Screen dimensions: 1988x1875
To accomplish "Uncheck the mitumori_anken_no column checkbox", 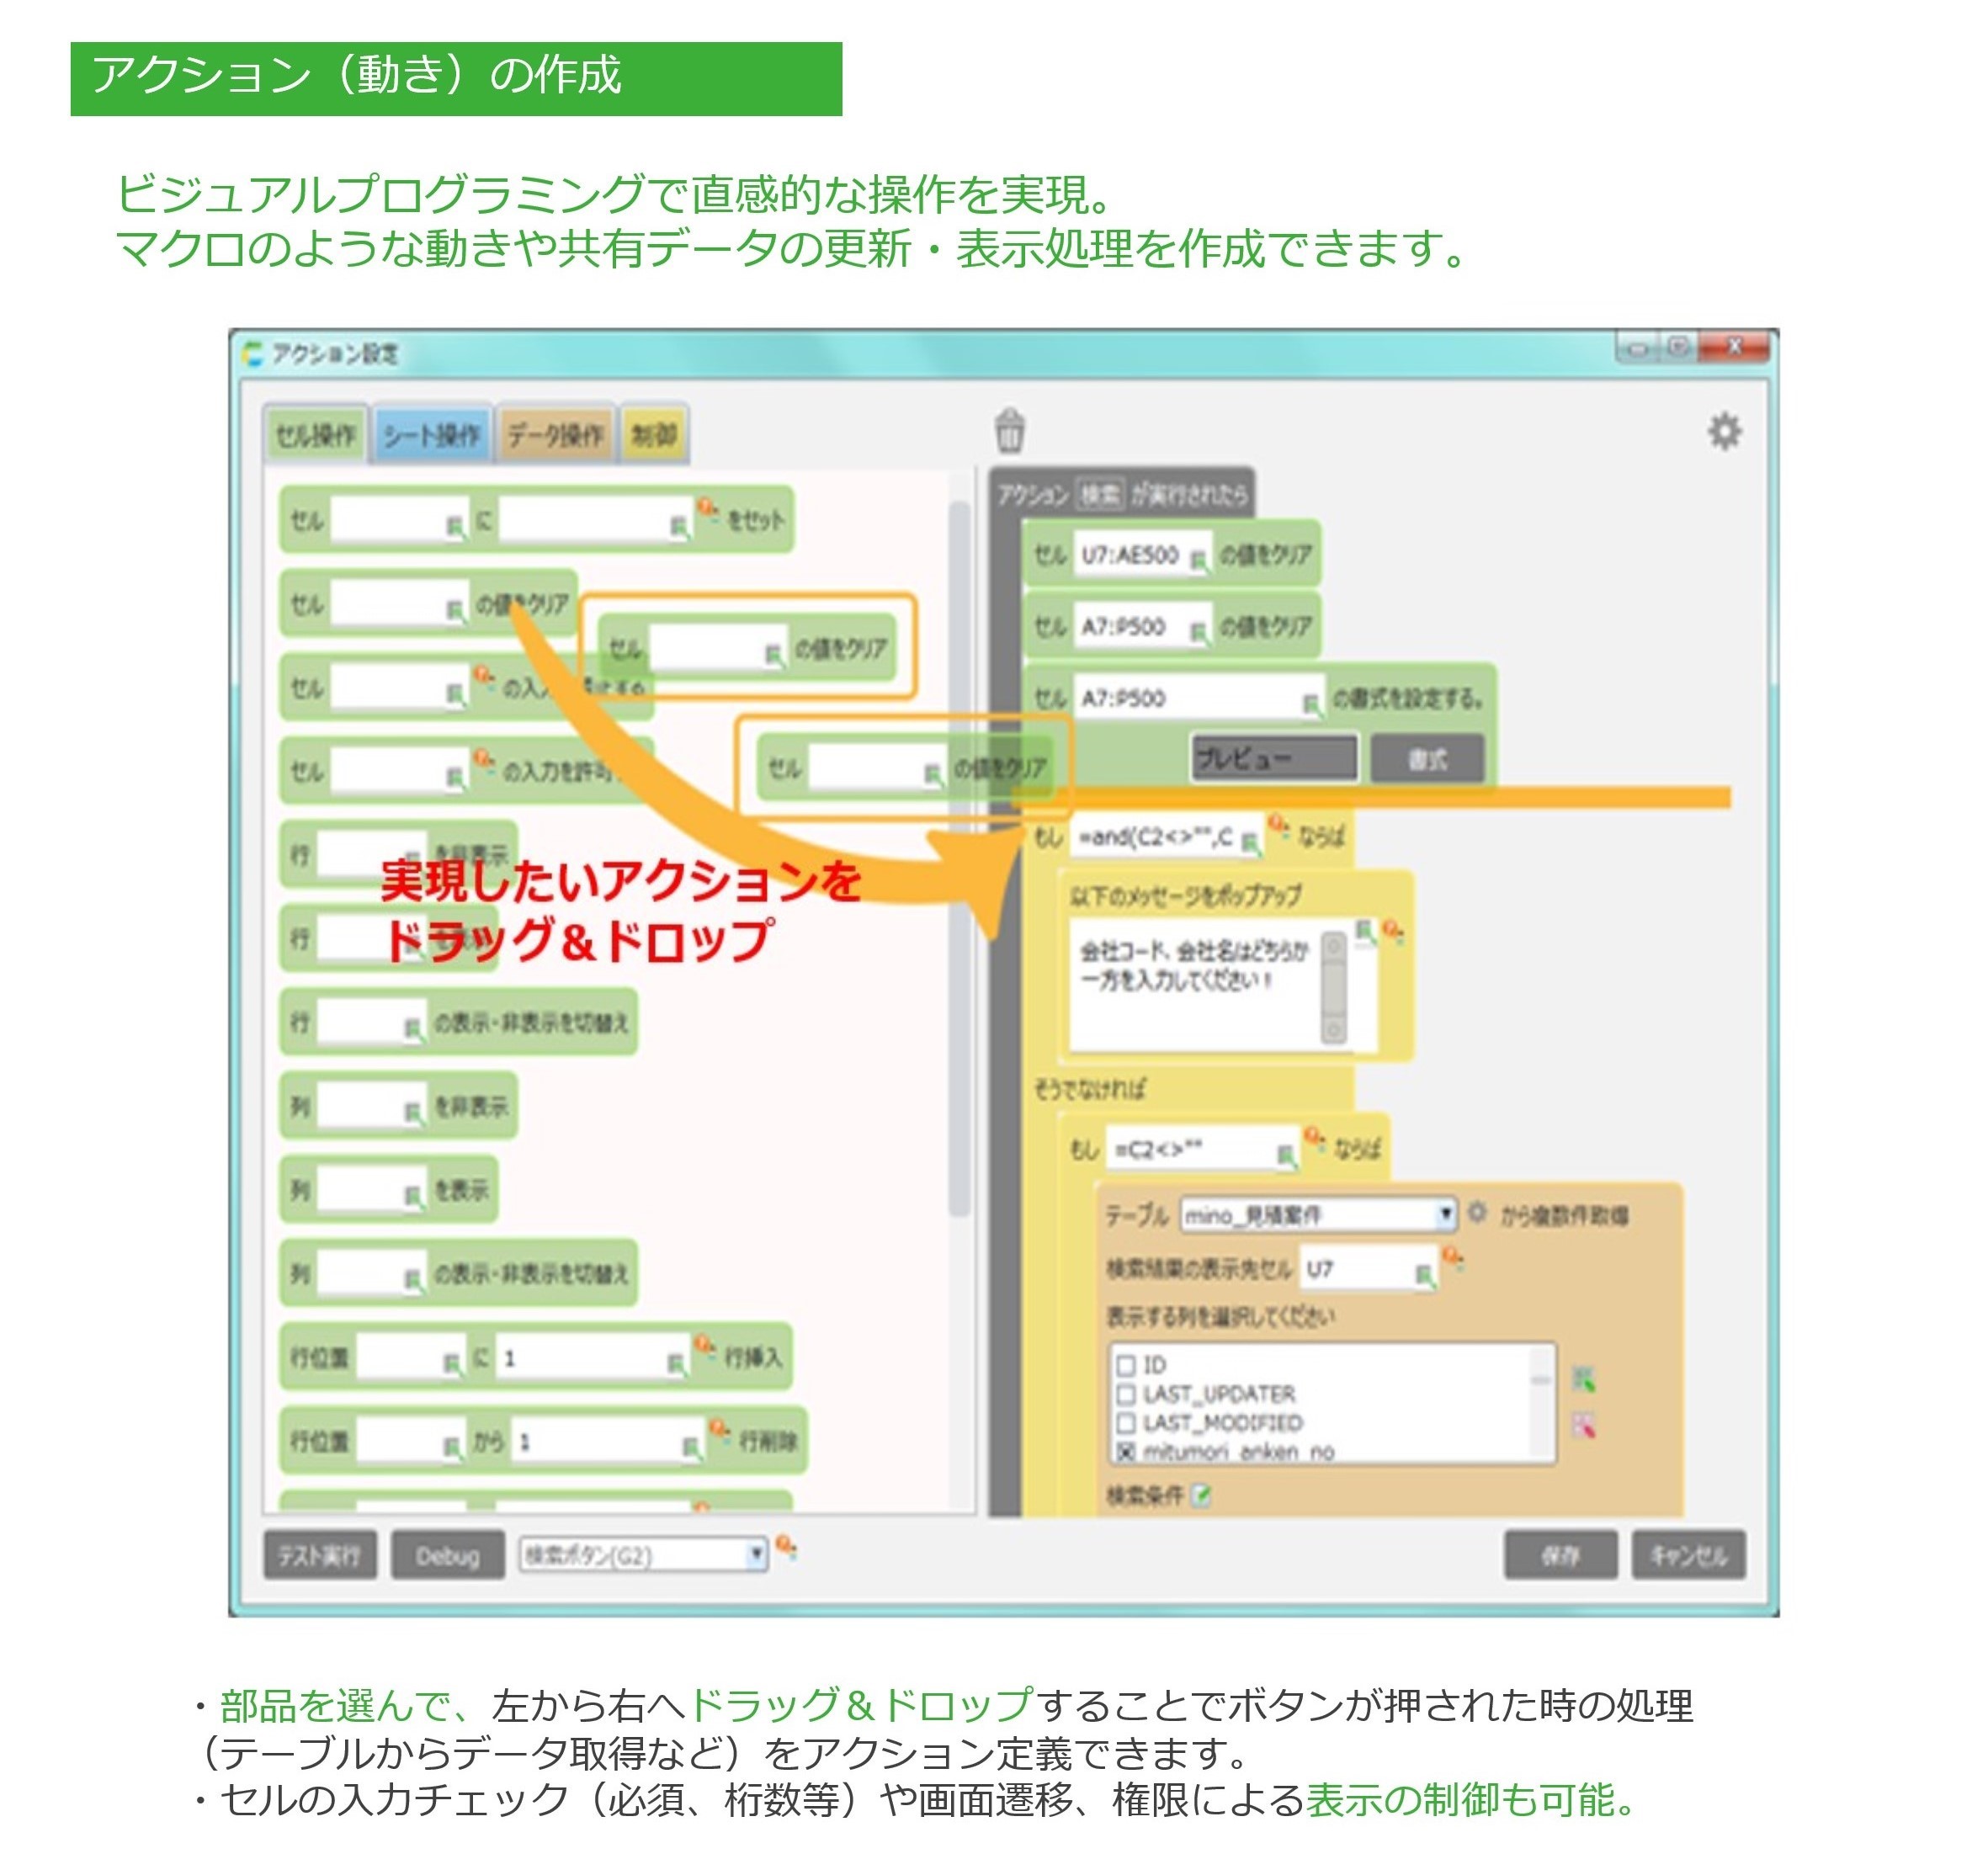I will tap(1126, 1451).
